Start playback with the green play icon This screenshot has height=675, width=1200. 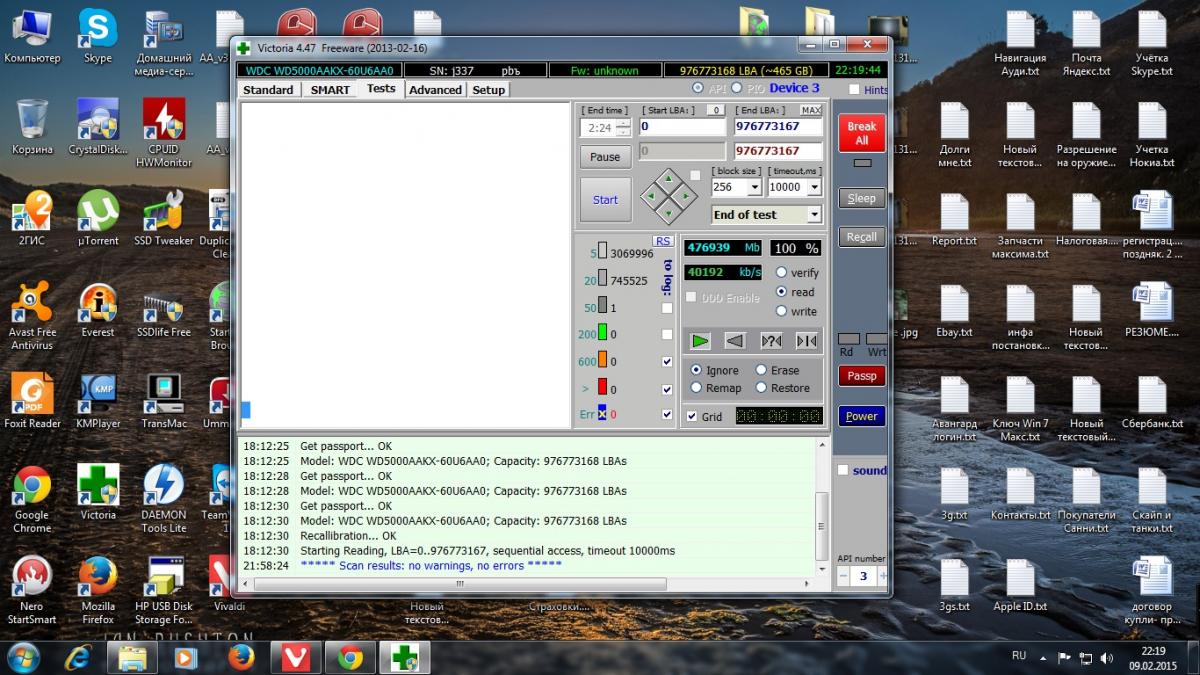tap(700, 341)
